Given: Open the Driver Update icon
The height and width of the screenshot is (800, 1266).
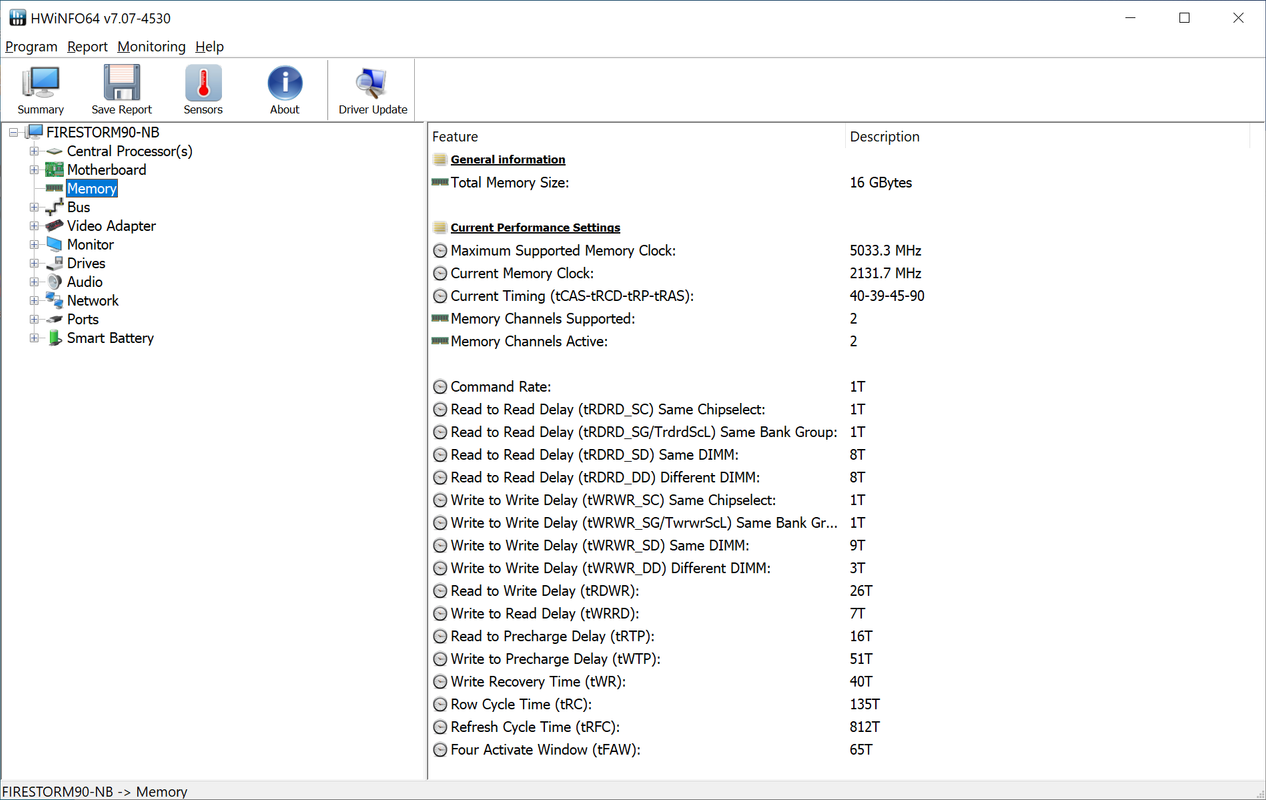Looking at the screenshot, I should (x=373, y=84).
